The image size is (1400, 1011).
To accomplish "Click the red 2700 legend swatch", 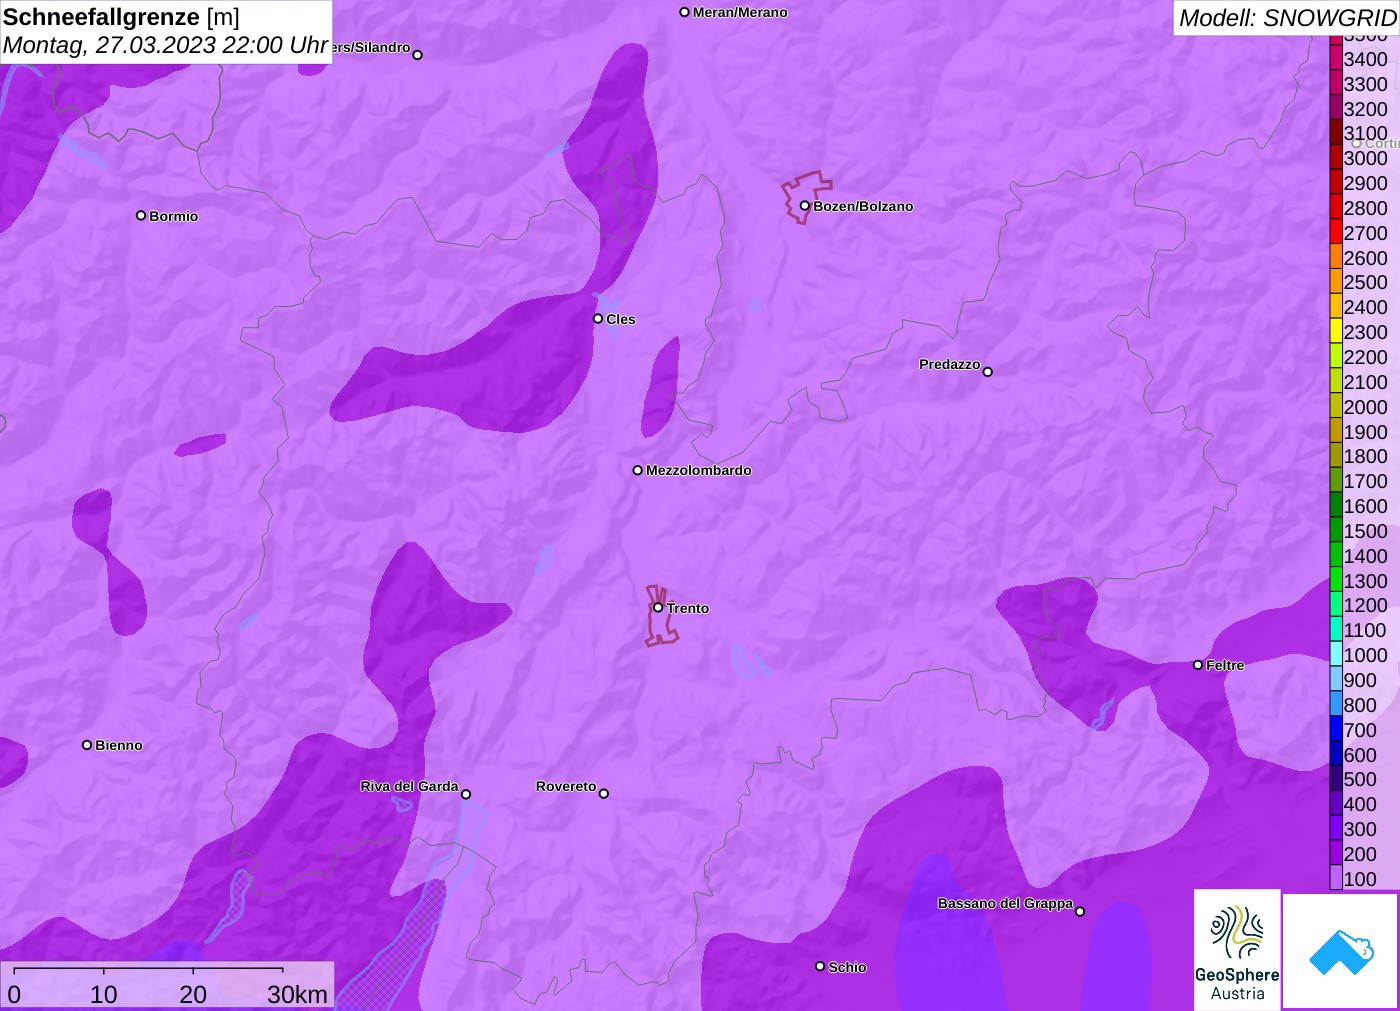I will pos(1336,232).
